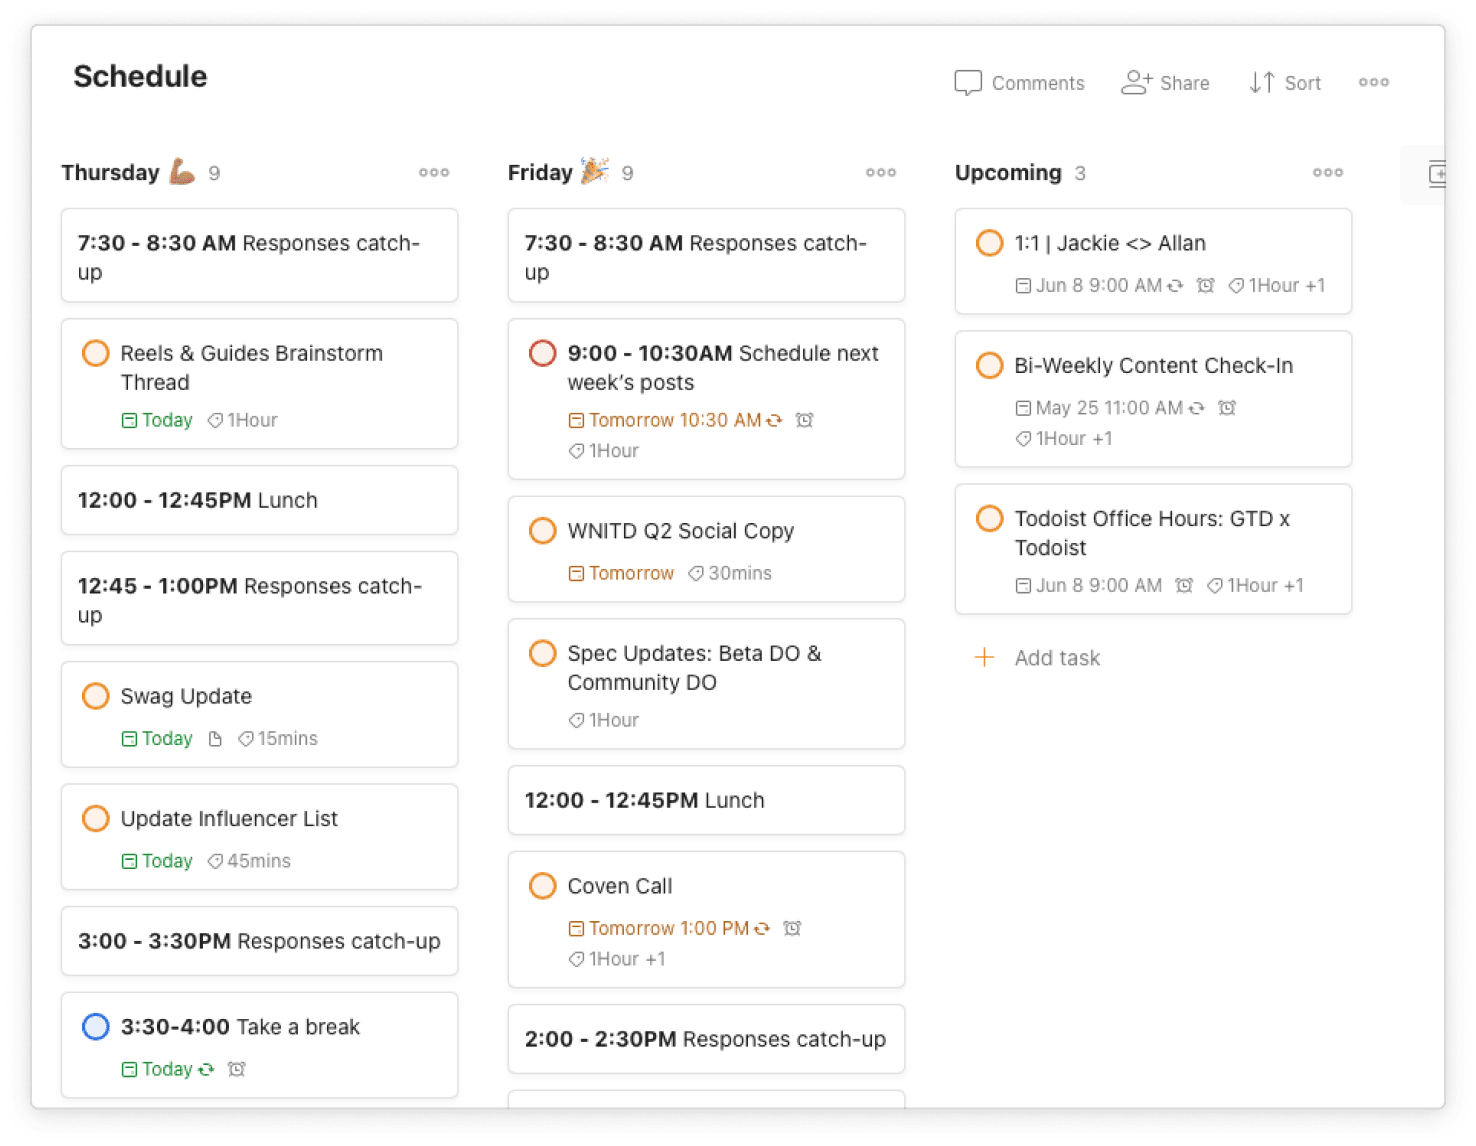This screenshot has width=1476, height=1146.
Task: Click the Today date on Update Influencer List
Action: [166, 860]
